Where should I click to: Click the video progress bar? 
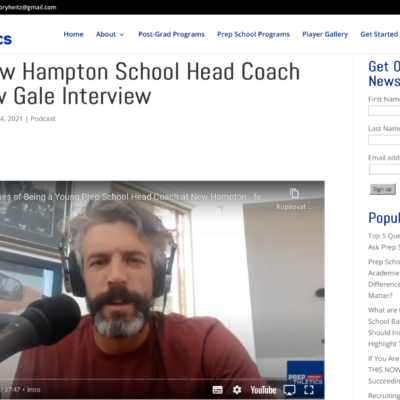[x=162, y=379]
